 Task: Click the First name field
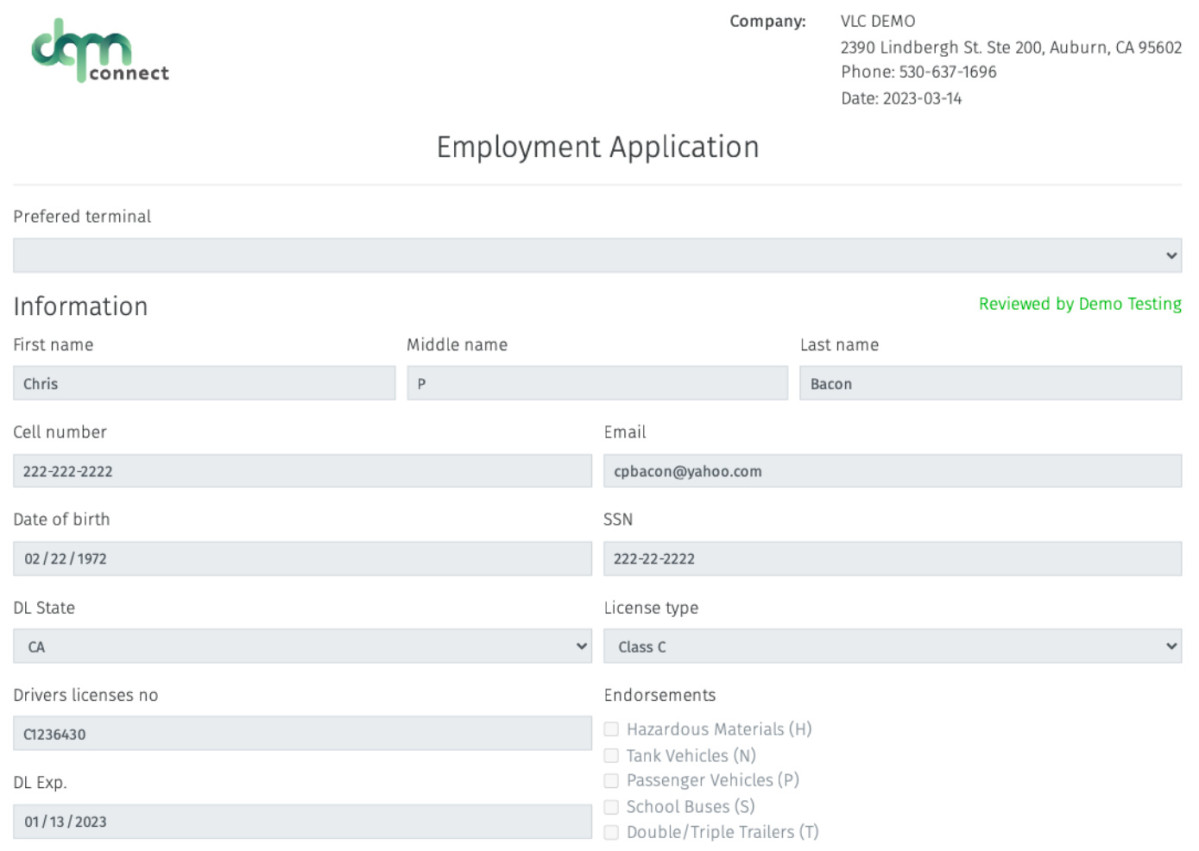[204, 383]
